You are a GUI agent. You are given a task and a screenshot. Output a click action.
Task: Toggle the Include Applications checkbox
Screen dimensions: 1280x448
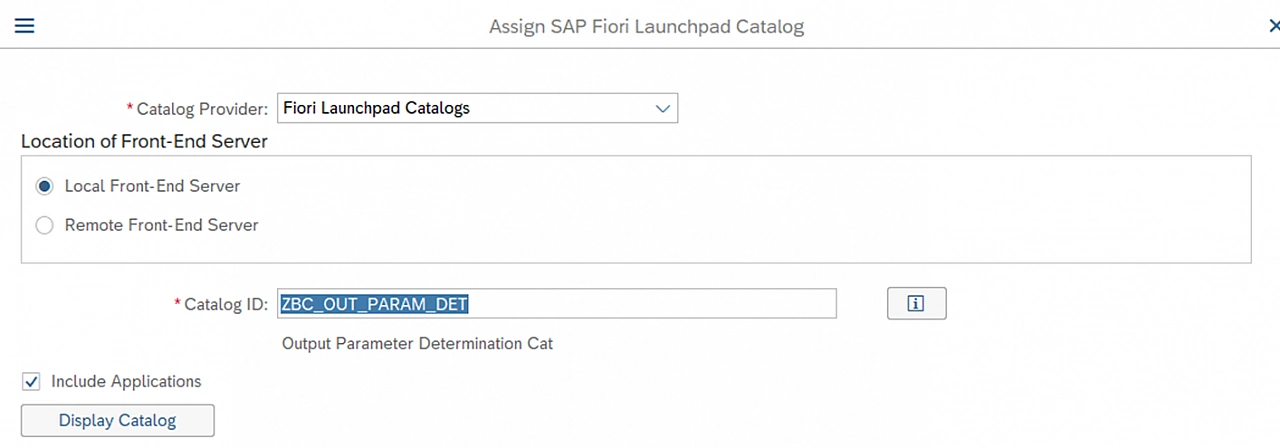pyautogui.click(x=31, y=381)
